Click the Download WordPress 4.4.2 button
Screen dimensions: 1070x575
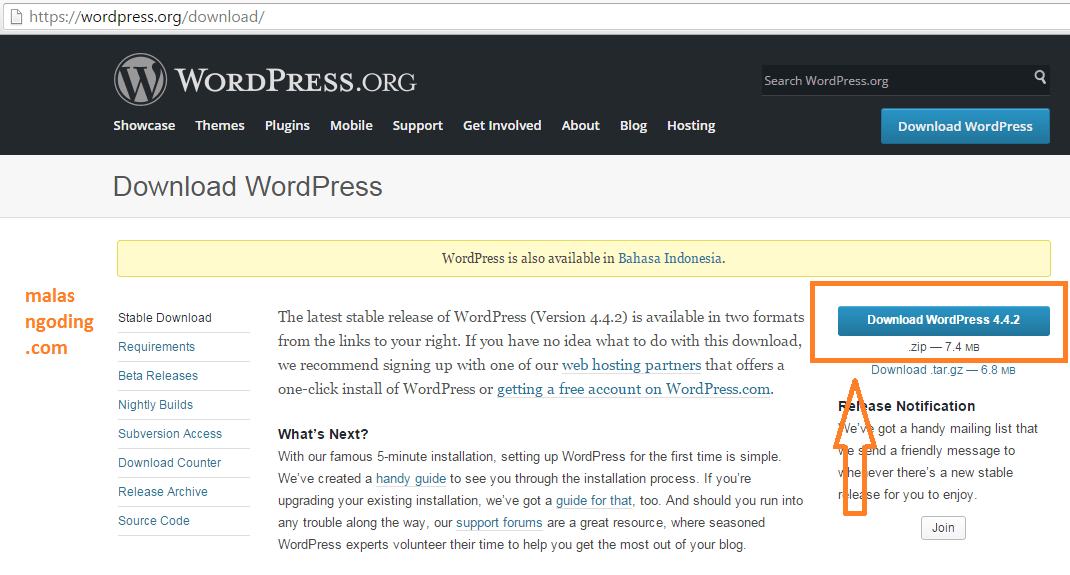943,320
